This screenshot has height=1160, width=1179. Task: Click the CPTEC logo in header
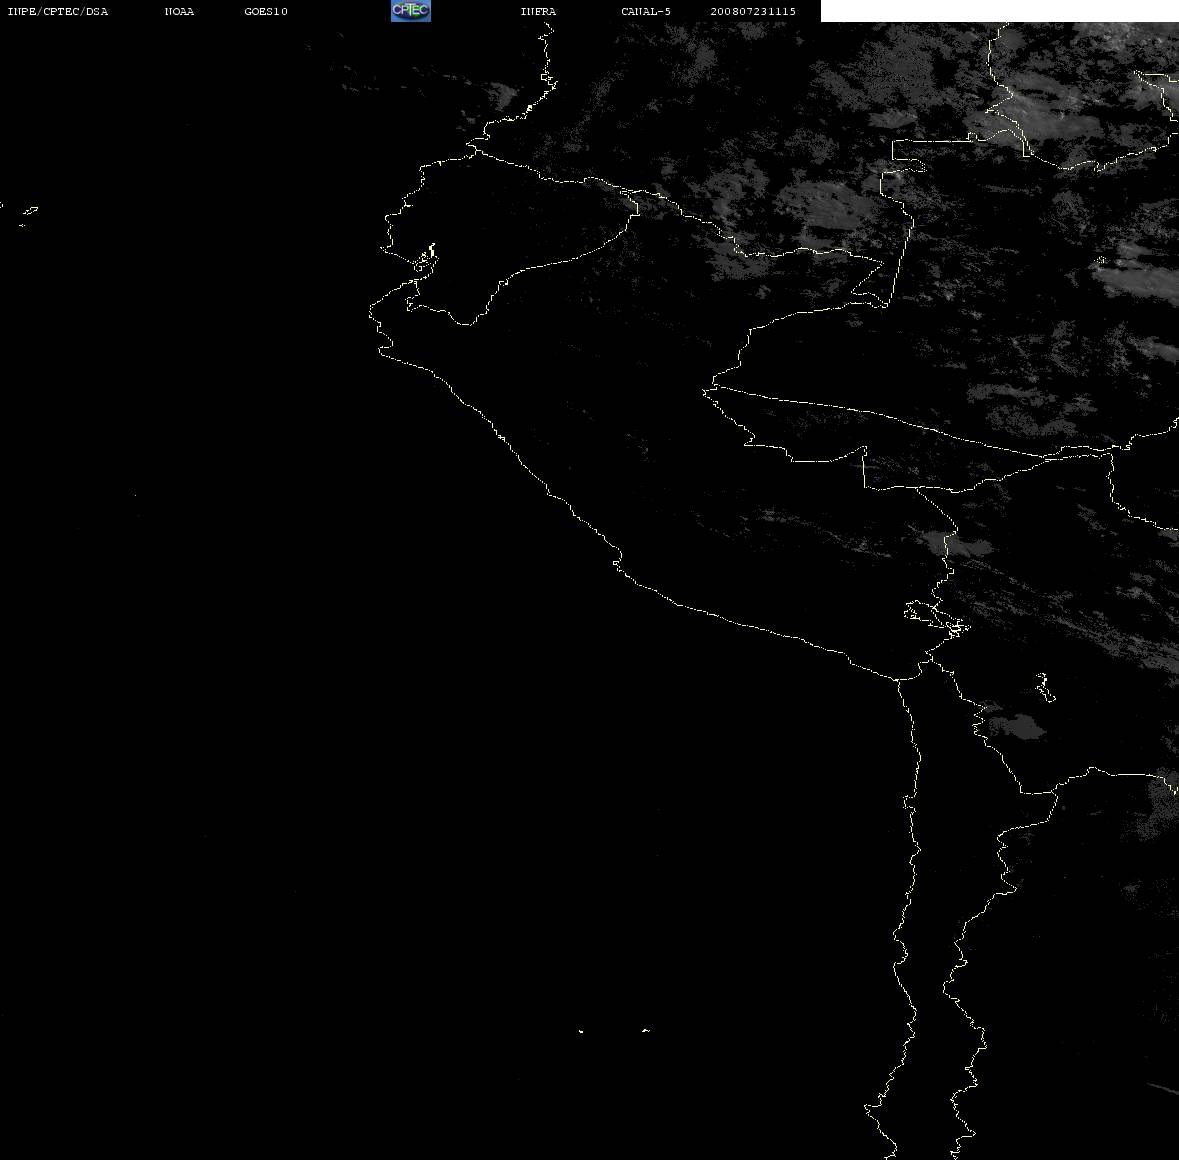click(411, 11)
